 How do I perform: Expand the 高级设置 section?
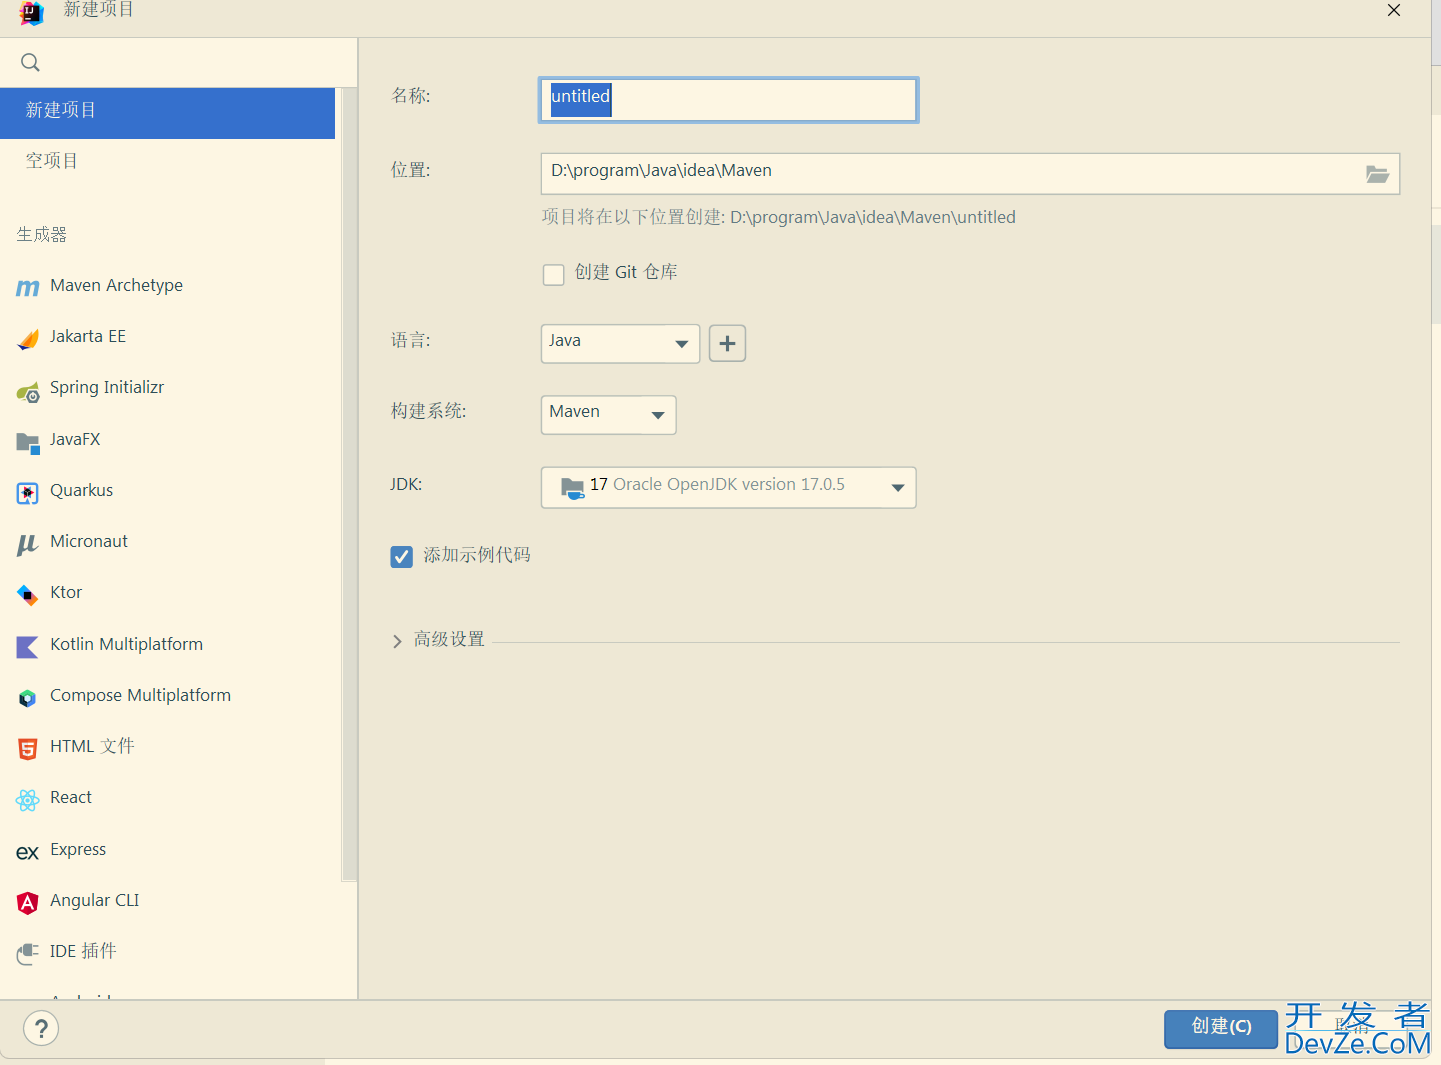(x=397, y=641)
